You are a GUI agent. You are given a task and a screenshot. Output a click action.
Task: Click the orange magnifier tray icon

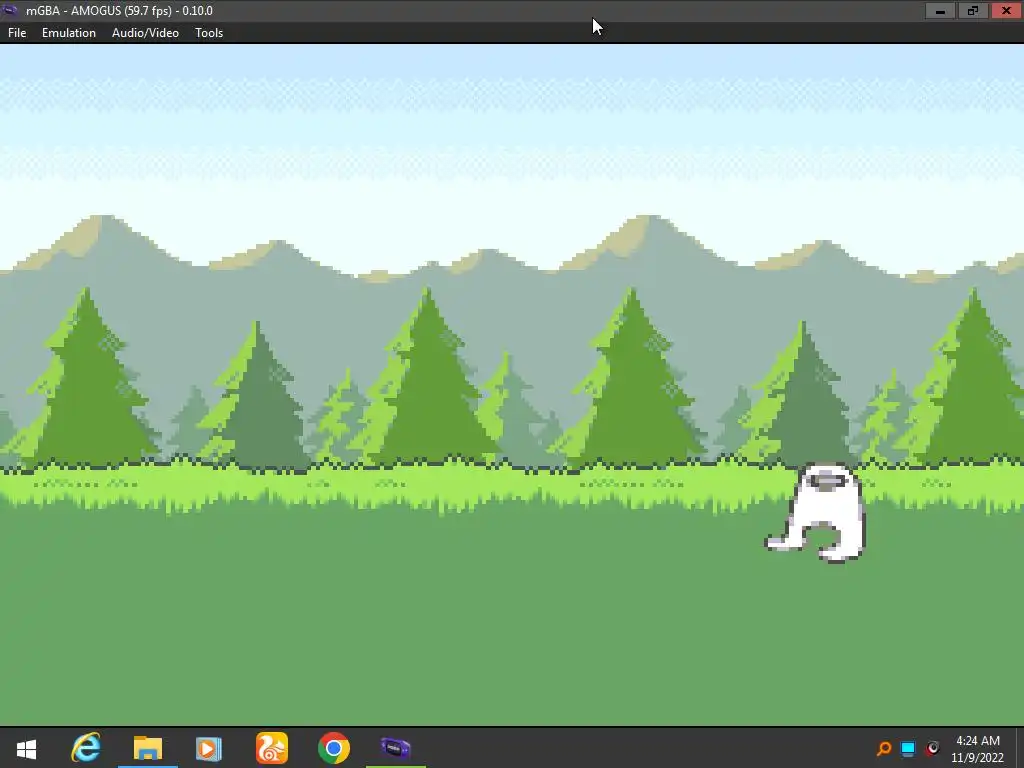click(884, 748)
